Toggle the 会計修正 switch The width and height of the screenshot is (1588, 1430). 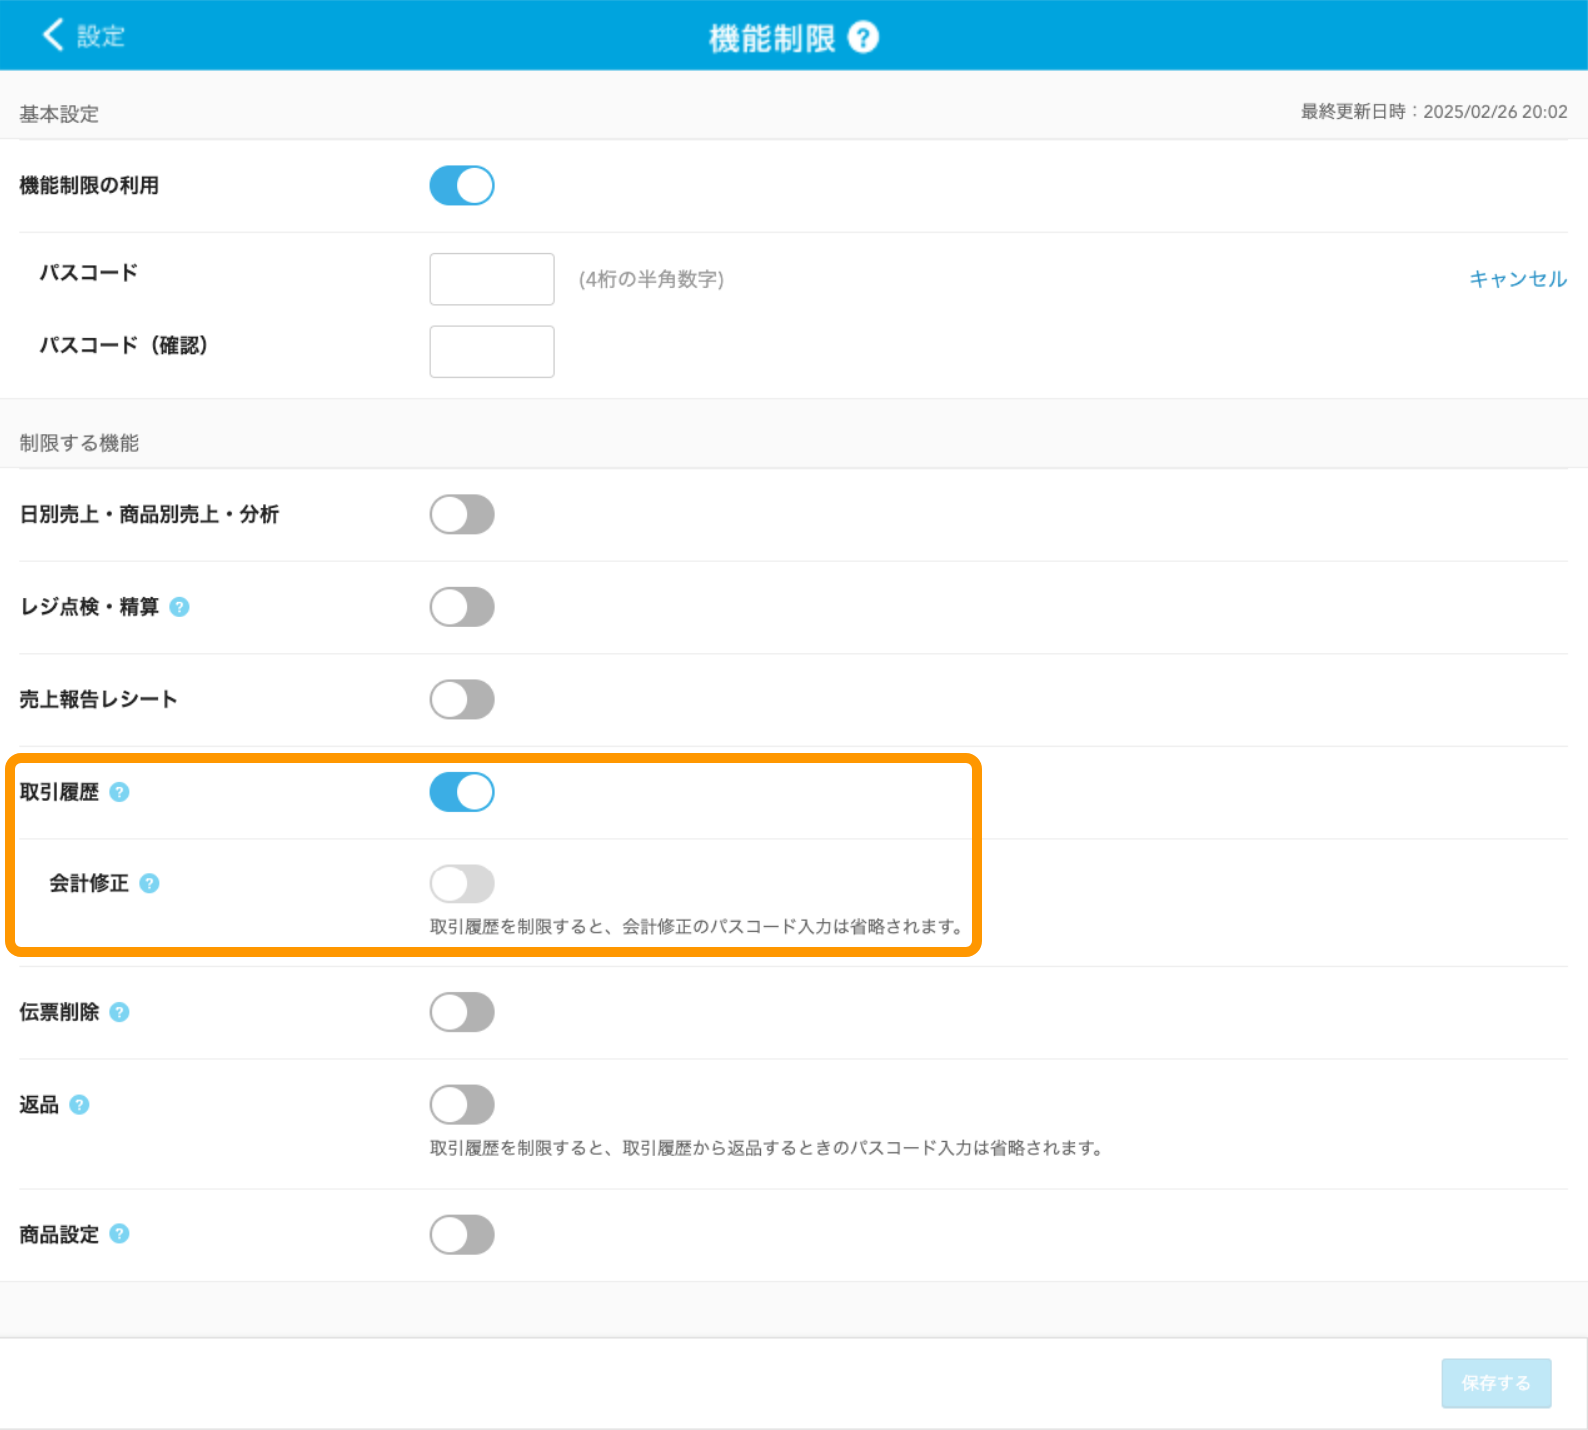pos(462,884)
